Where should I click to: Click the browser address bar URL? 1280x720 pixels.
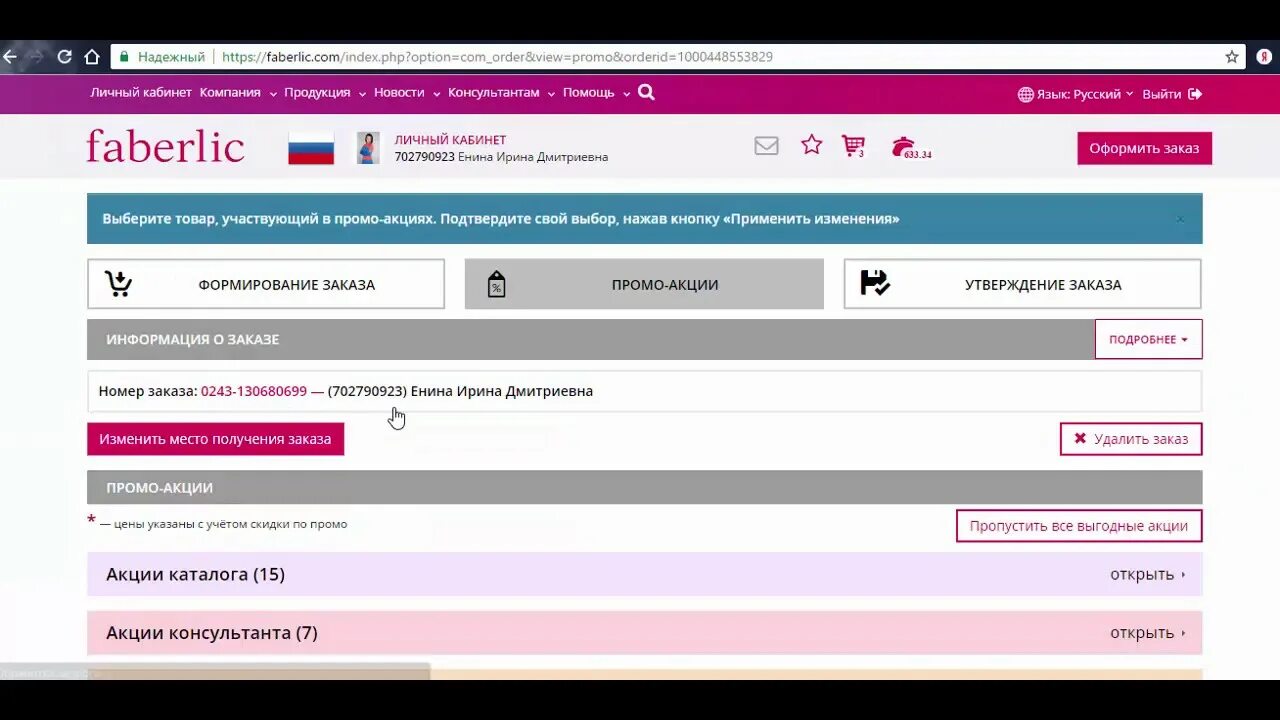497,57
